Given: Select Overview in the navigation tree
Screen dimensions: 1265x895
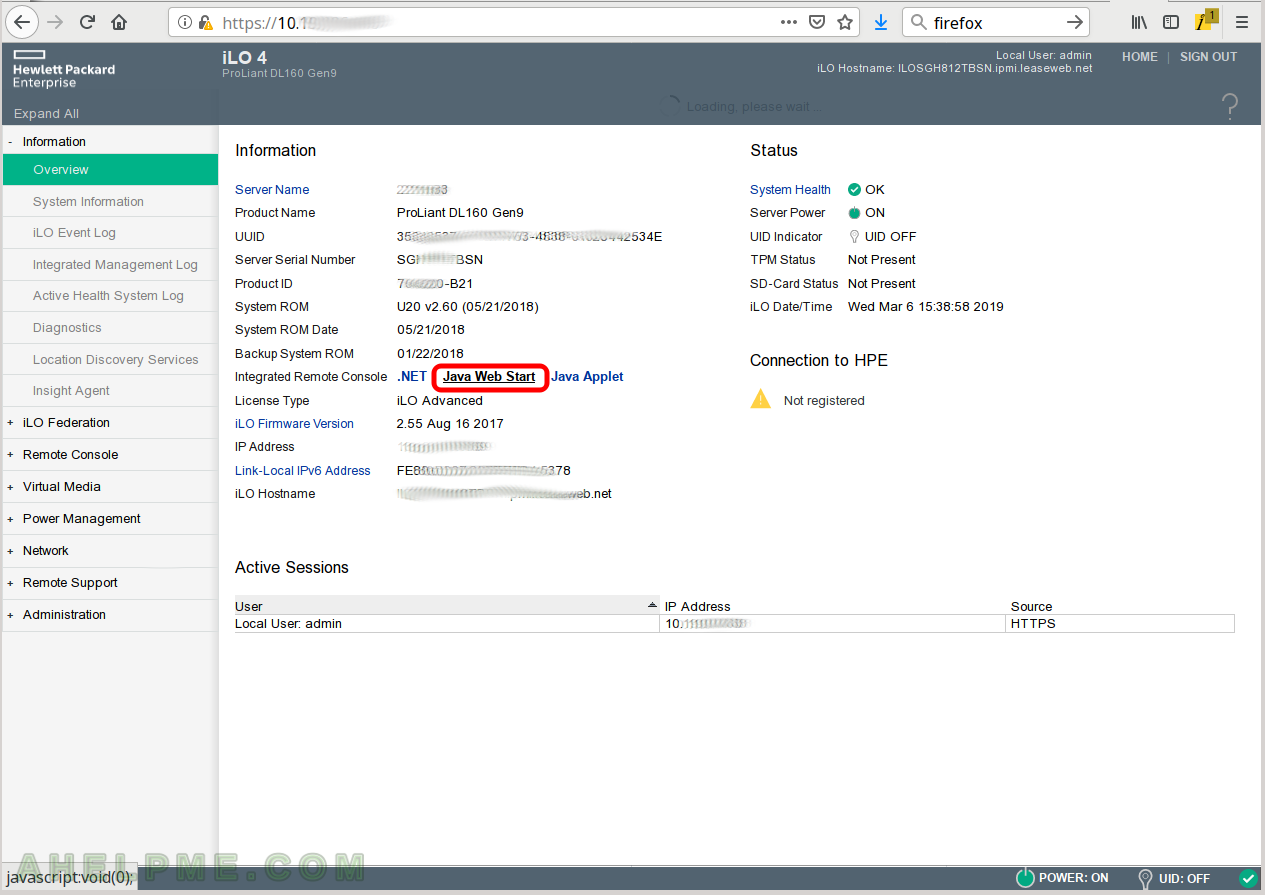Looking at the screenshot, I should (x=110, y=170).
